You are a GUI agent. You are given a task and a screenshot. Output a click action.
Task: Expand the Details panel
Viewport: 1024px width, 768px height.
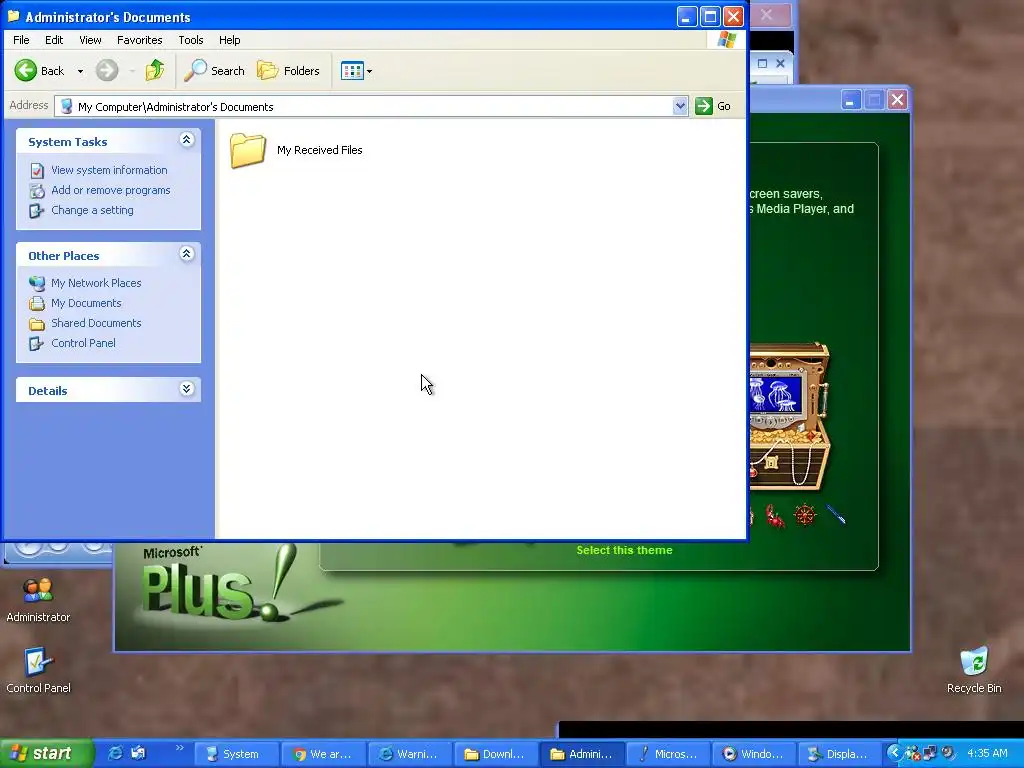pyautogui.click(x=186, y=389)
